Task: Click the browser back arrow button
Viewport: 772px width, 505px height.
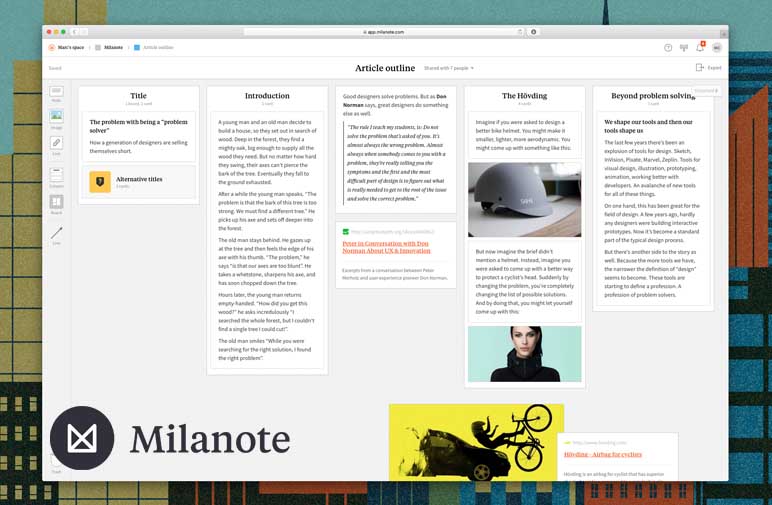Action: 74,32
